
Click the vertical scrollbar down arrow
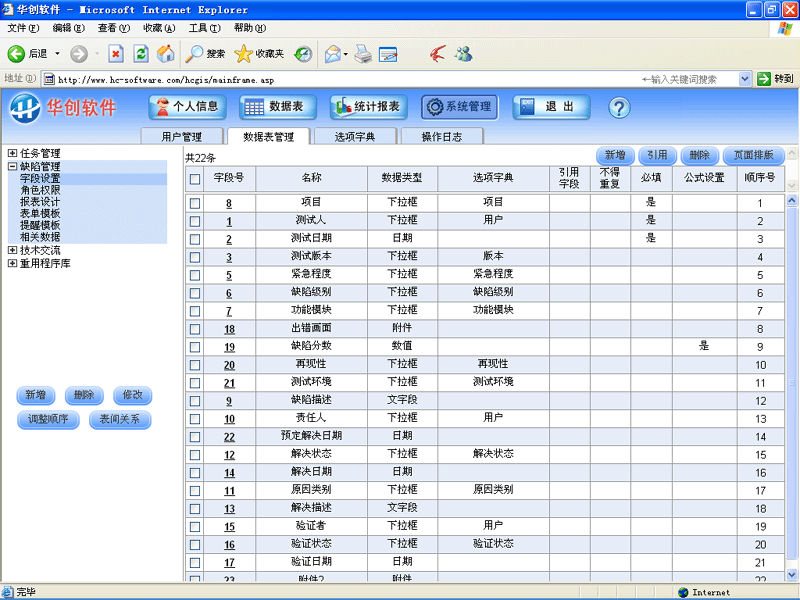coord(792,575)
